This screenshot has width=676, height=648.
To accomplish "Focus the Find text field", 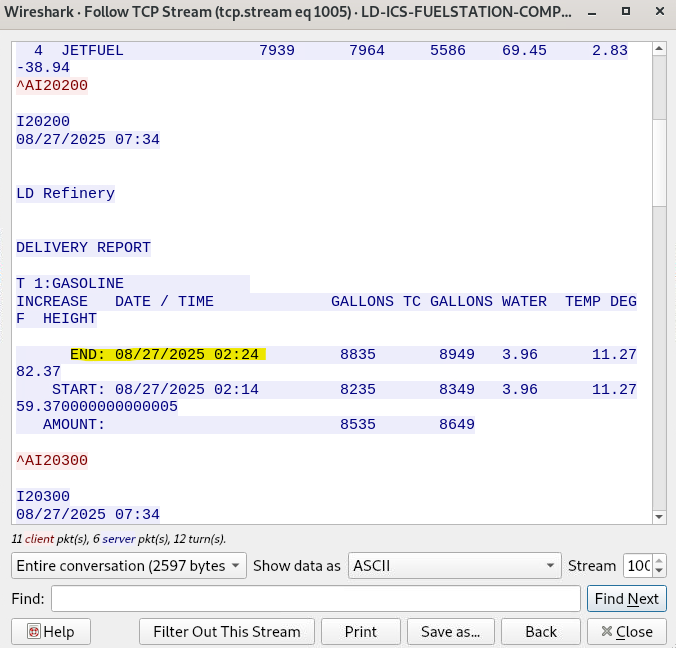I will (315, 599).
